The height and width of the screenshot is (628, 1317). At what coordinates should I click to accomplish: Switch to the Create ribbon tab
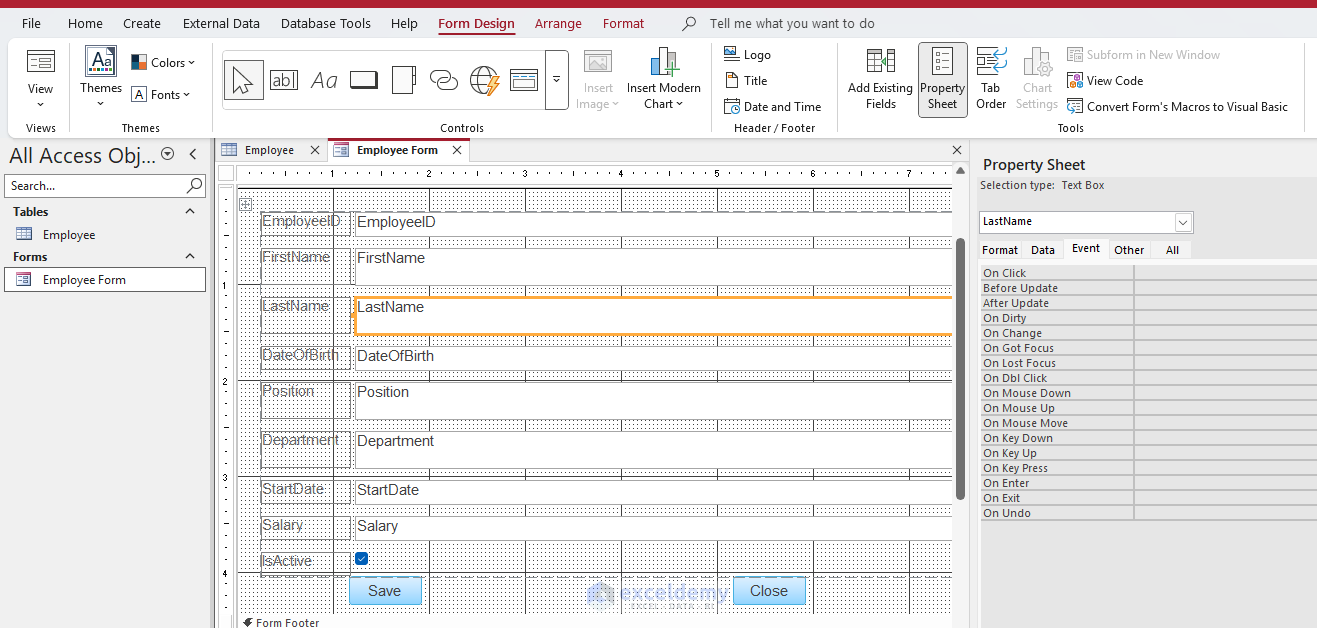(x=142, y=23)
